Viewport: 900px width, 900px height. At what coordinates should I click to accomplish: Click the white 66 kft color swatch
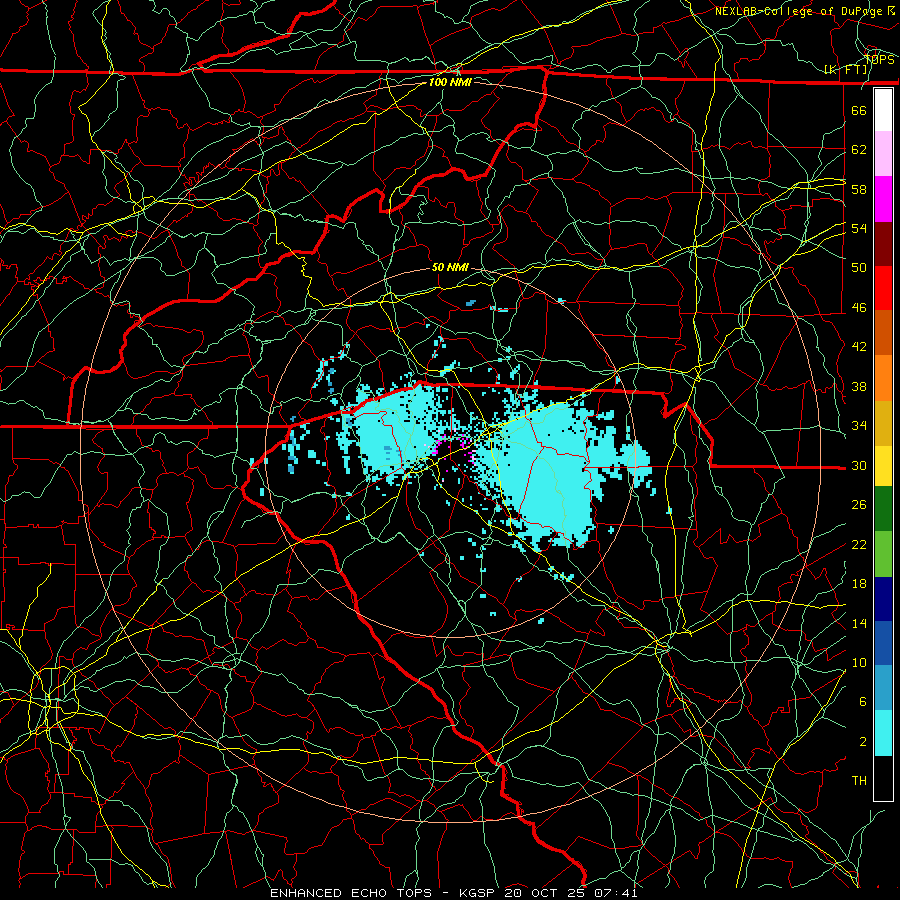(x=883, y=110)
